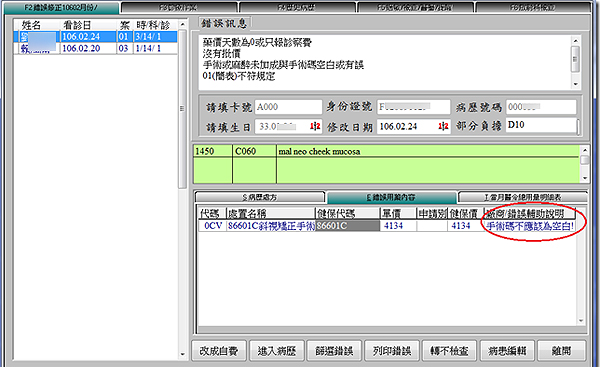Click the medication table scroll-down arrow
Image resolution: width=600 pixels, height=367 pixels.
(581, 321)
